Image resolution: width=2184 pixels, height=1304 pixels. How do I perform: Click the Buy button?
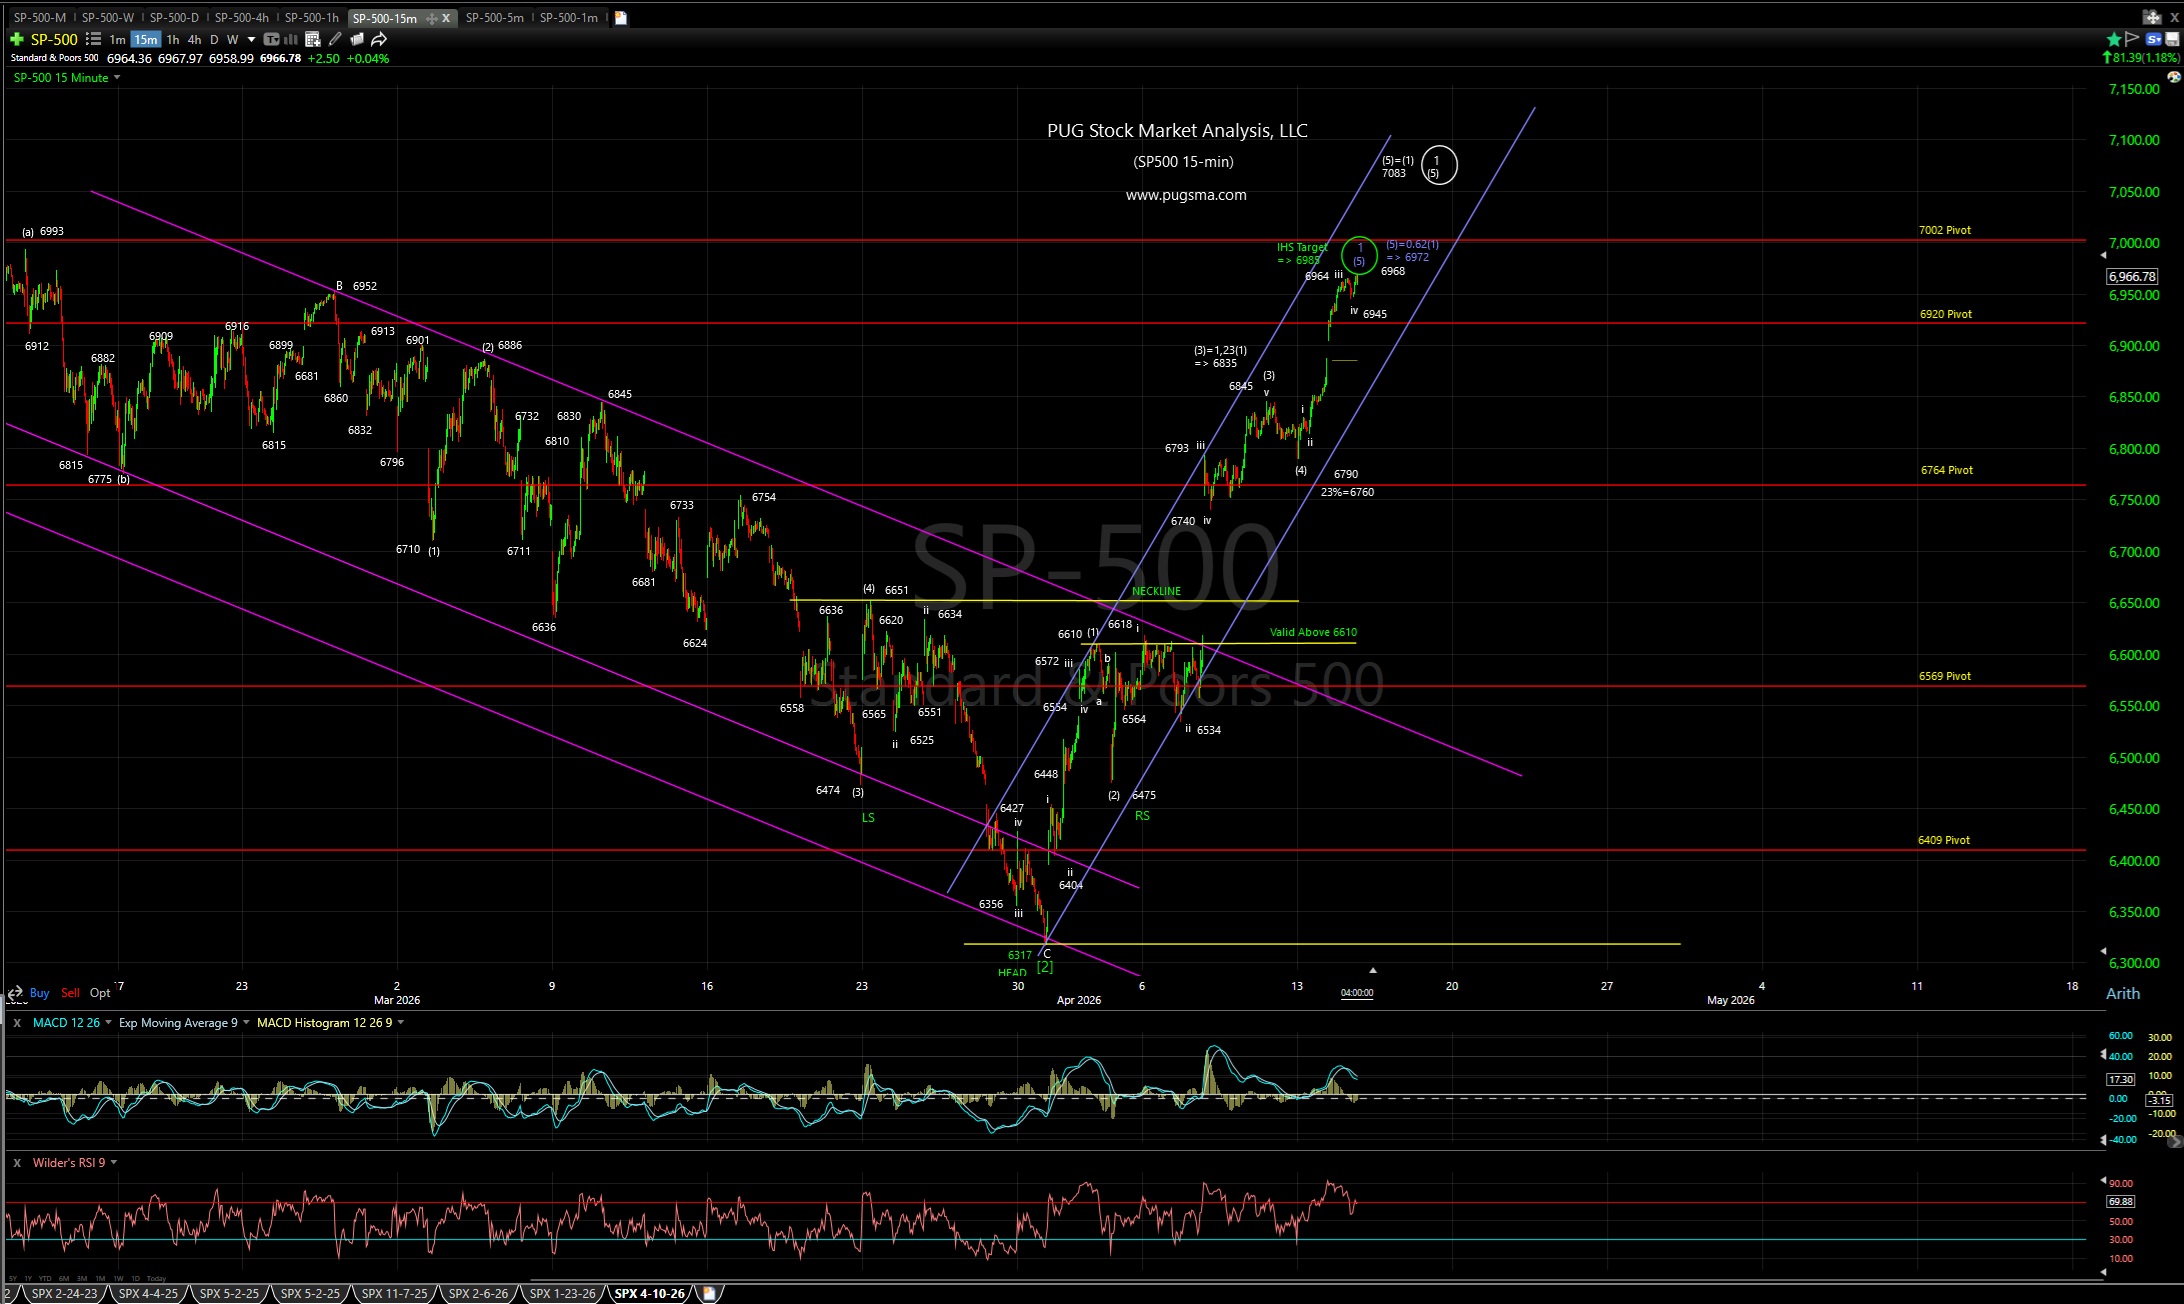[x=39, y=993]
